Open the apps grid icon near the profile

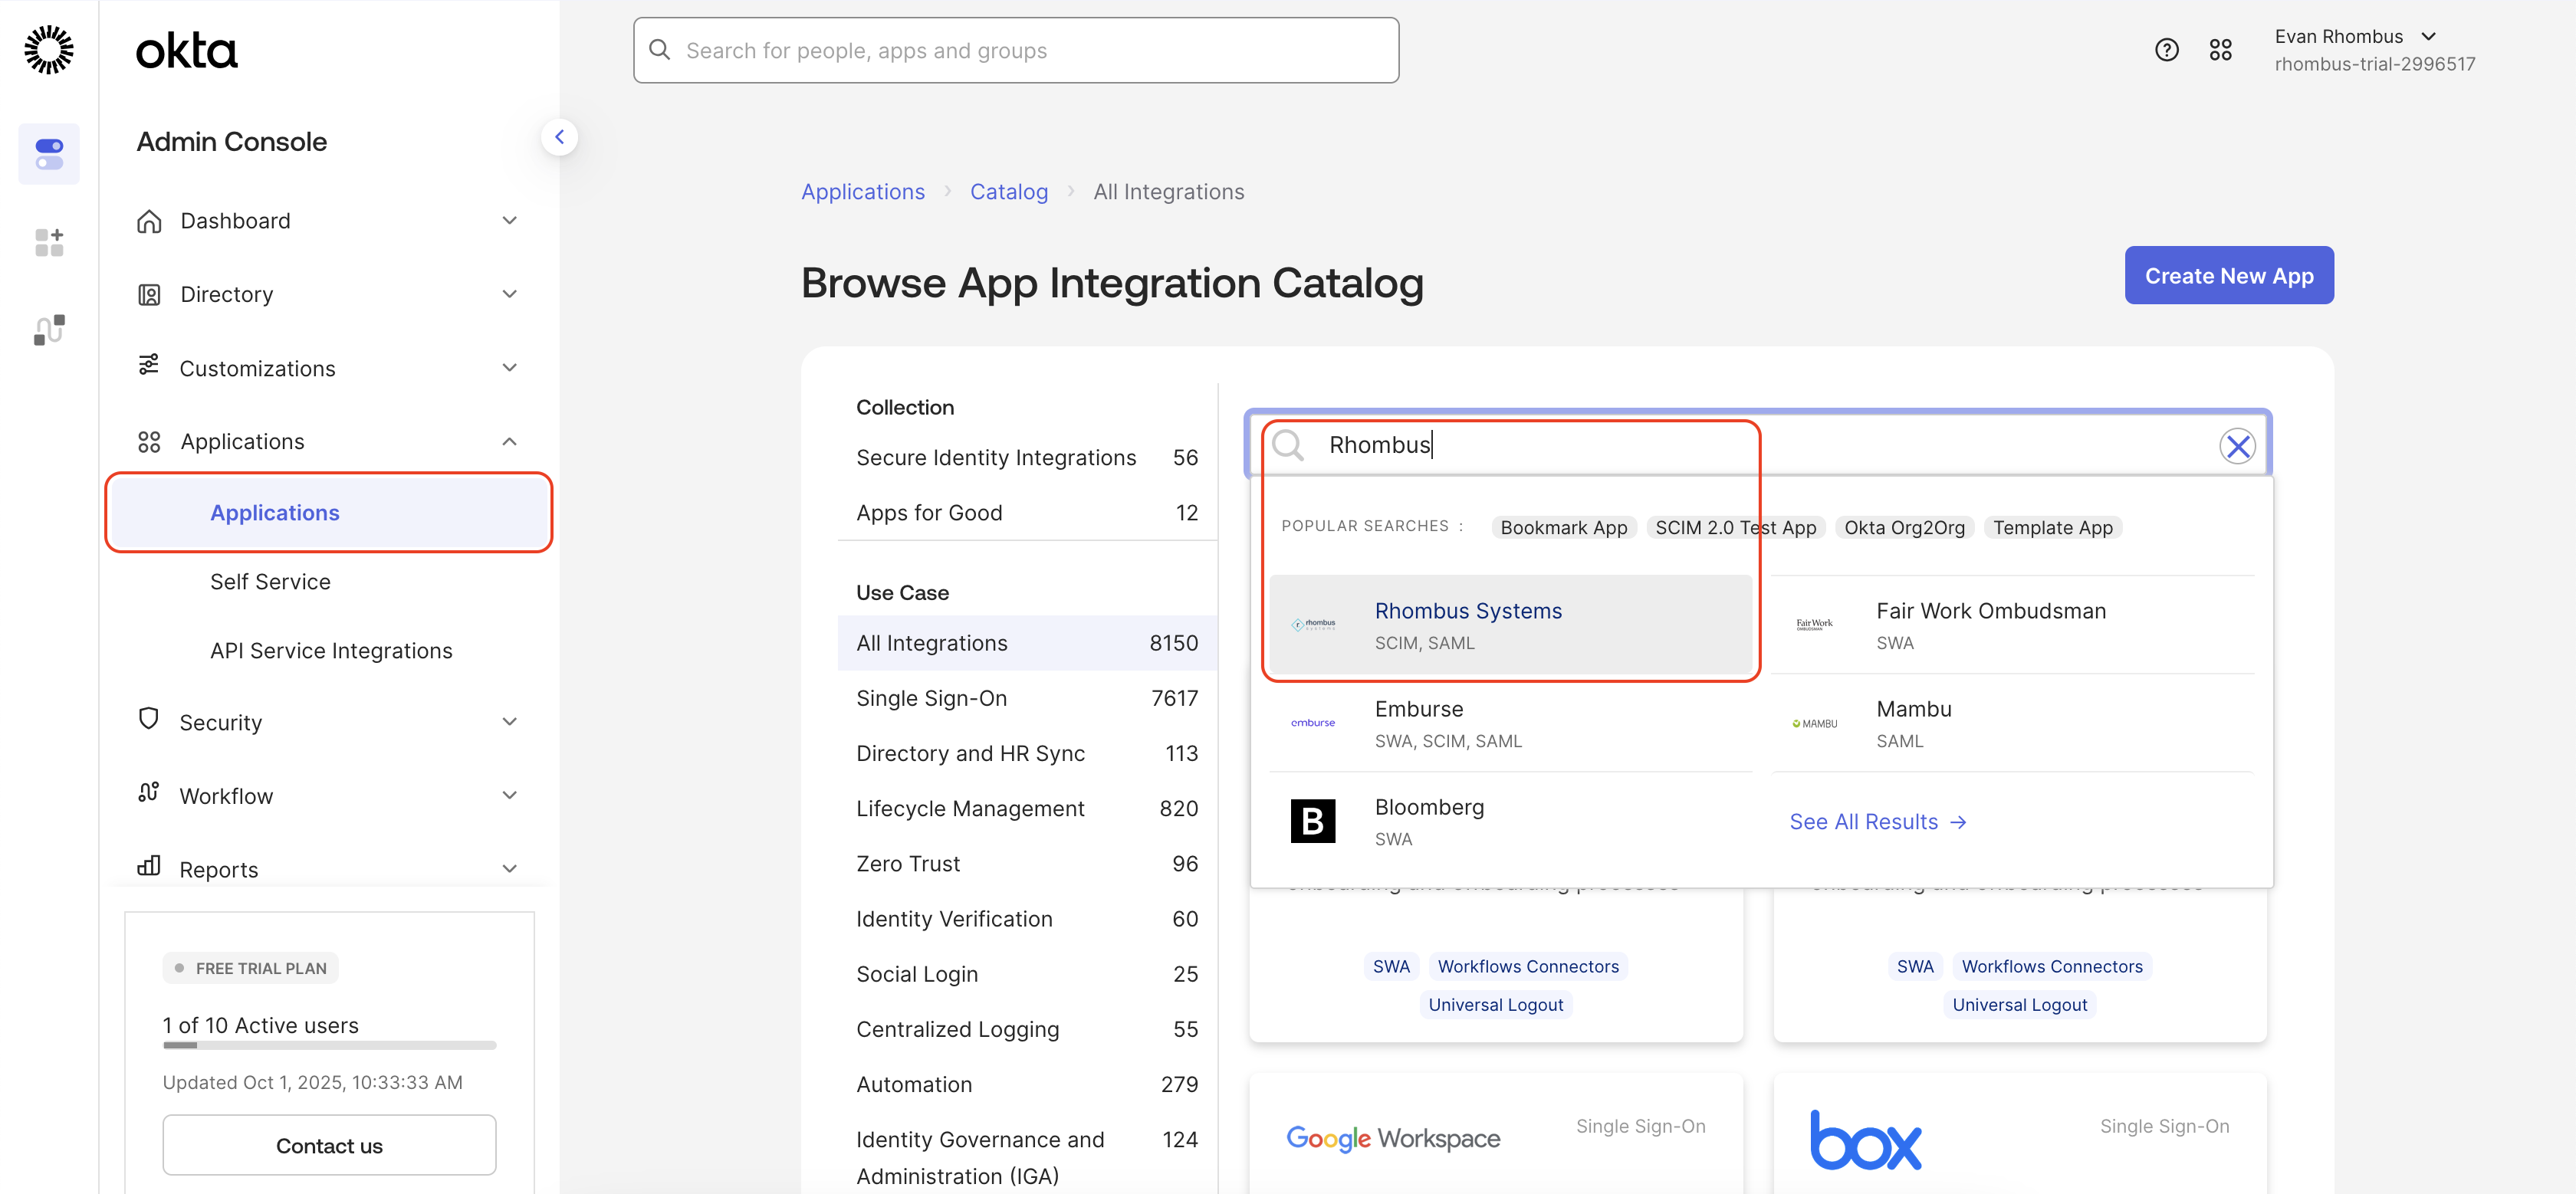pos(2220,50)
